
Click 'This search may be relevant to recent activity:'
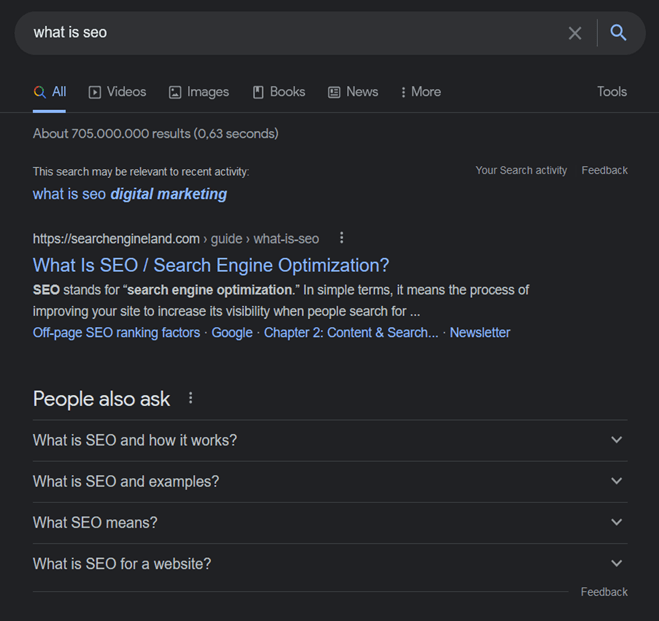point(141,172)
